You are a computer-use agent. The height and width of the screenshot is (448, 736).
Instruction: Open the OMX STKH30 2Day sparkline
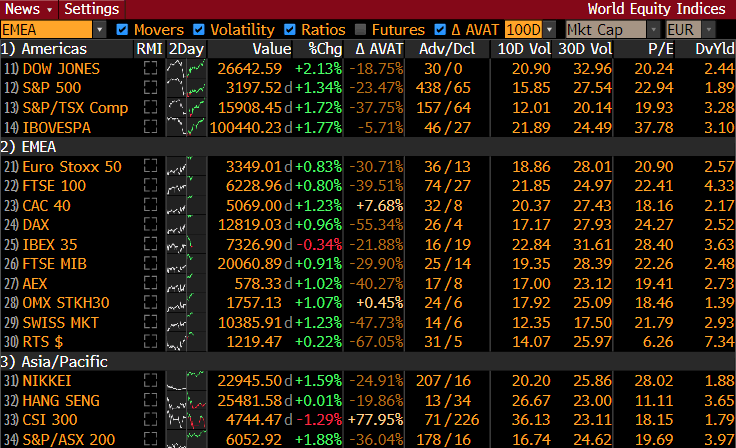tap(186, 303)
